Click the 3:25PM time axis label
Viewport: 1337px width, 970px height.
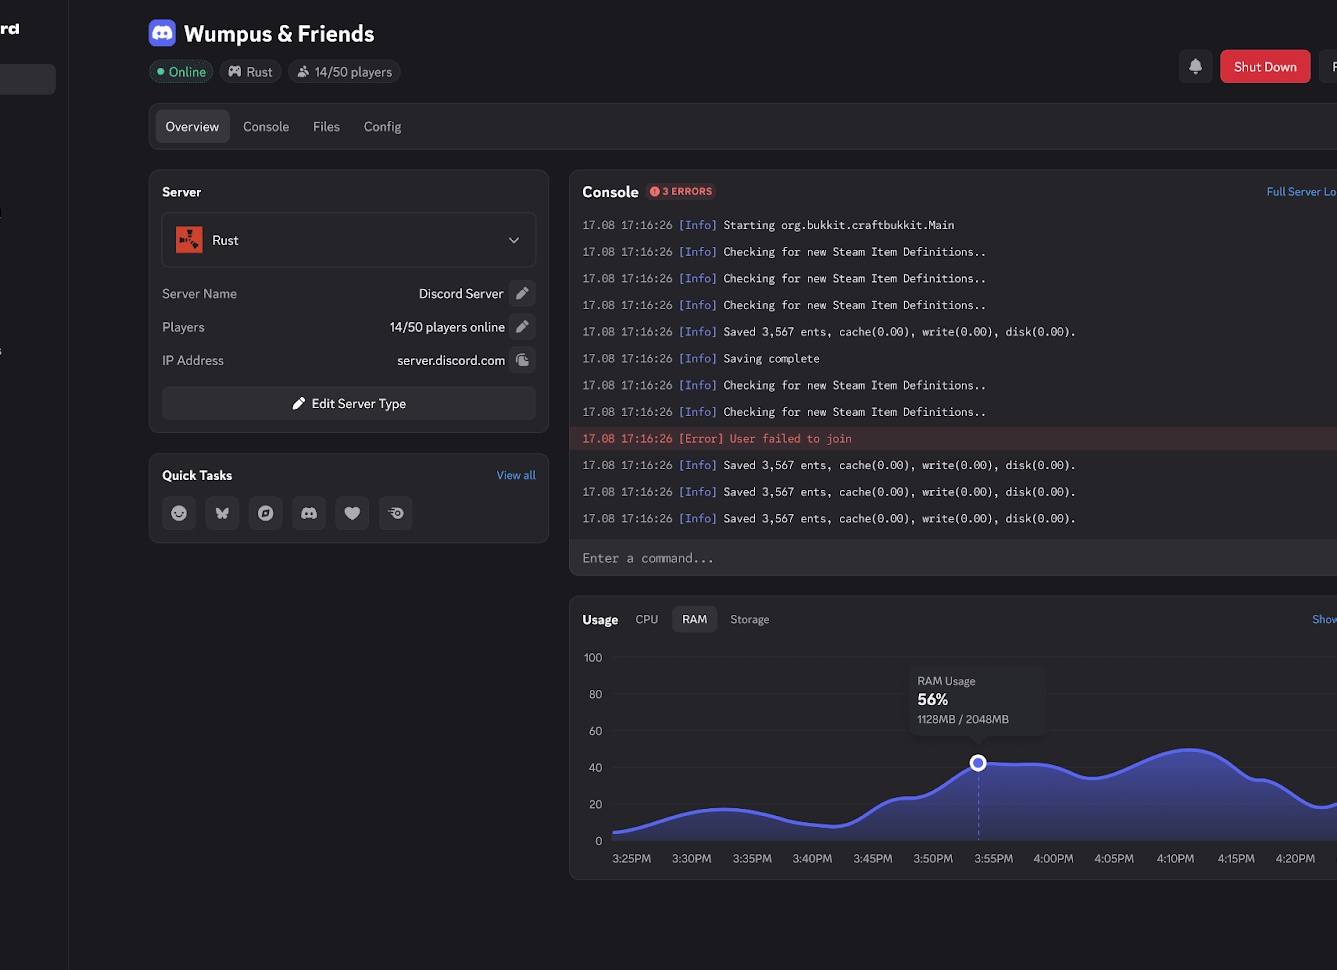[x=631, y=859]
